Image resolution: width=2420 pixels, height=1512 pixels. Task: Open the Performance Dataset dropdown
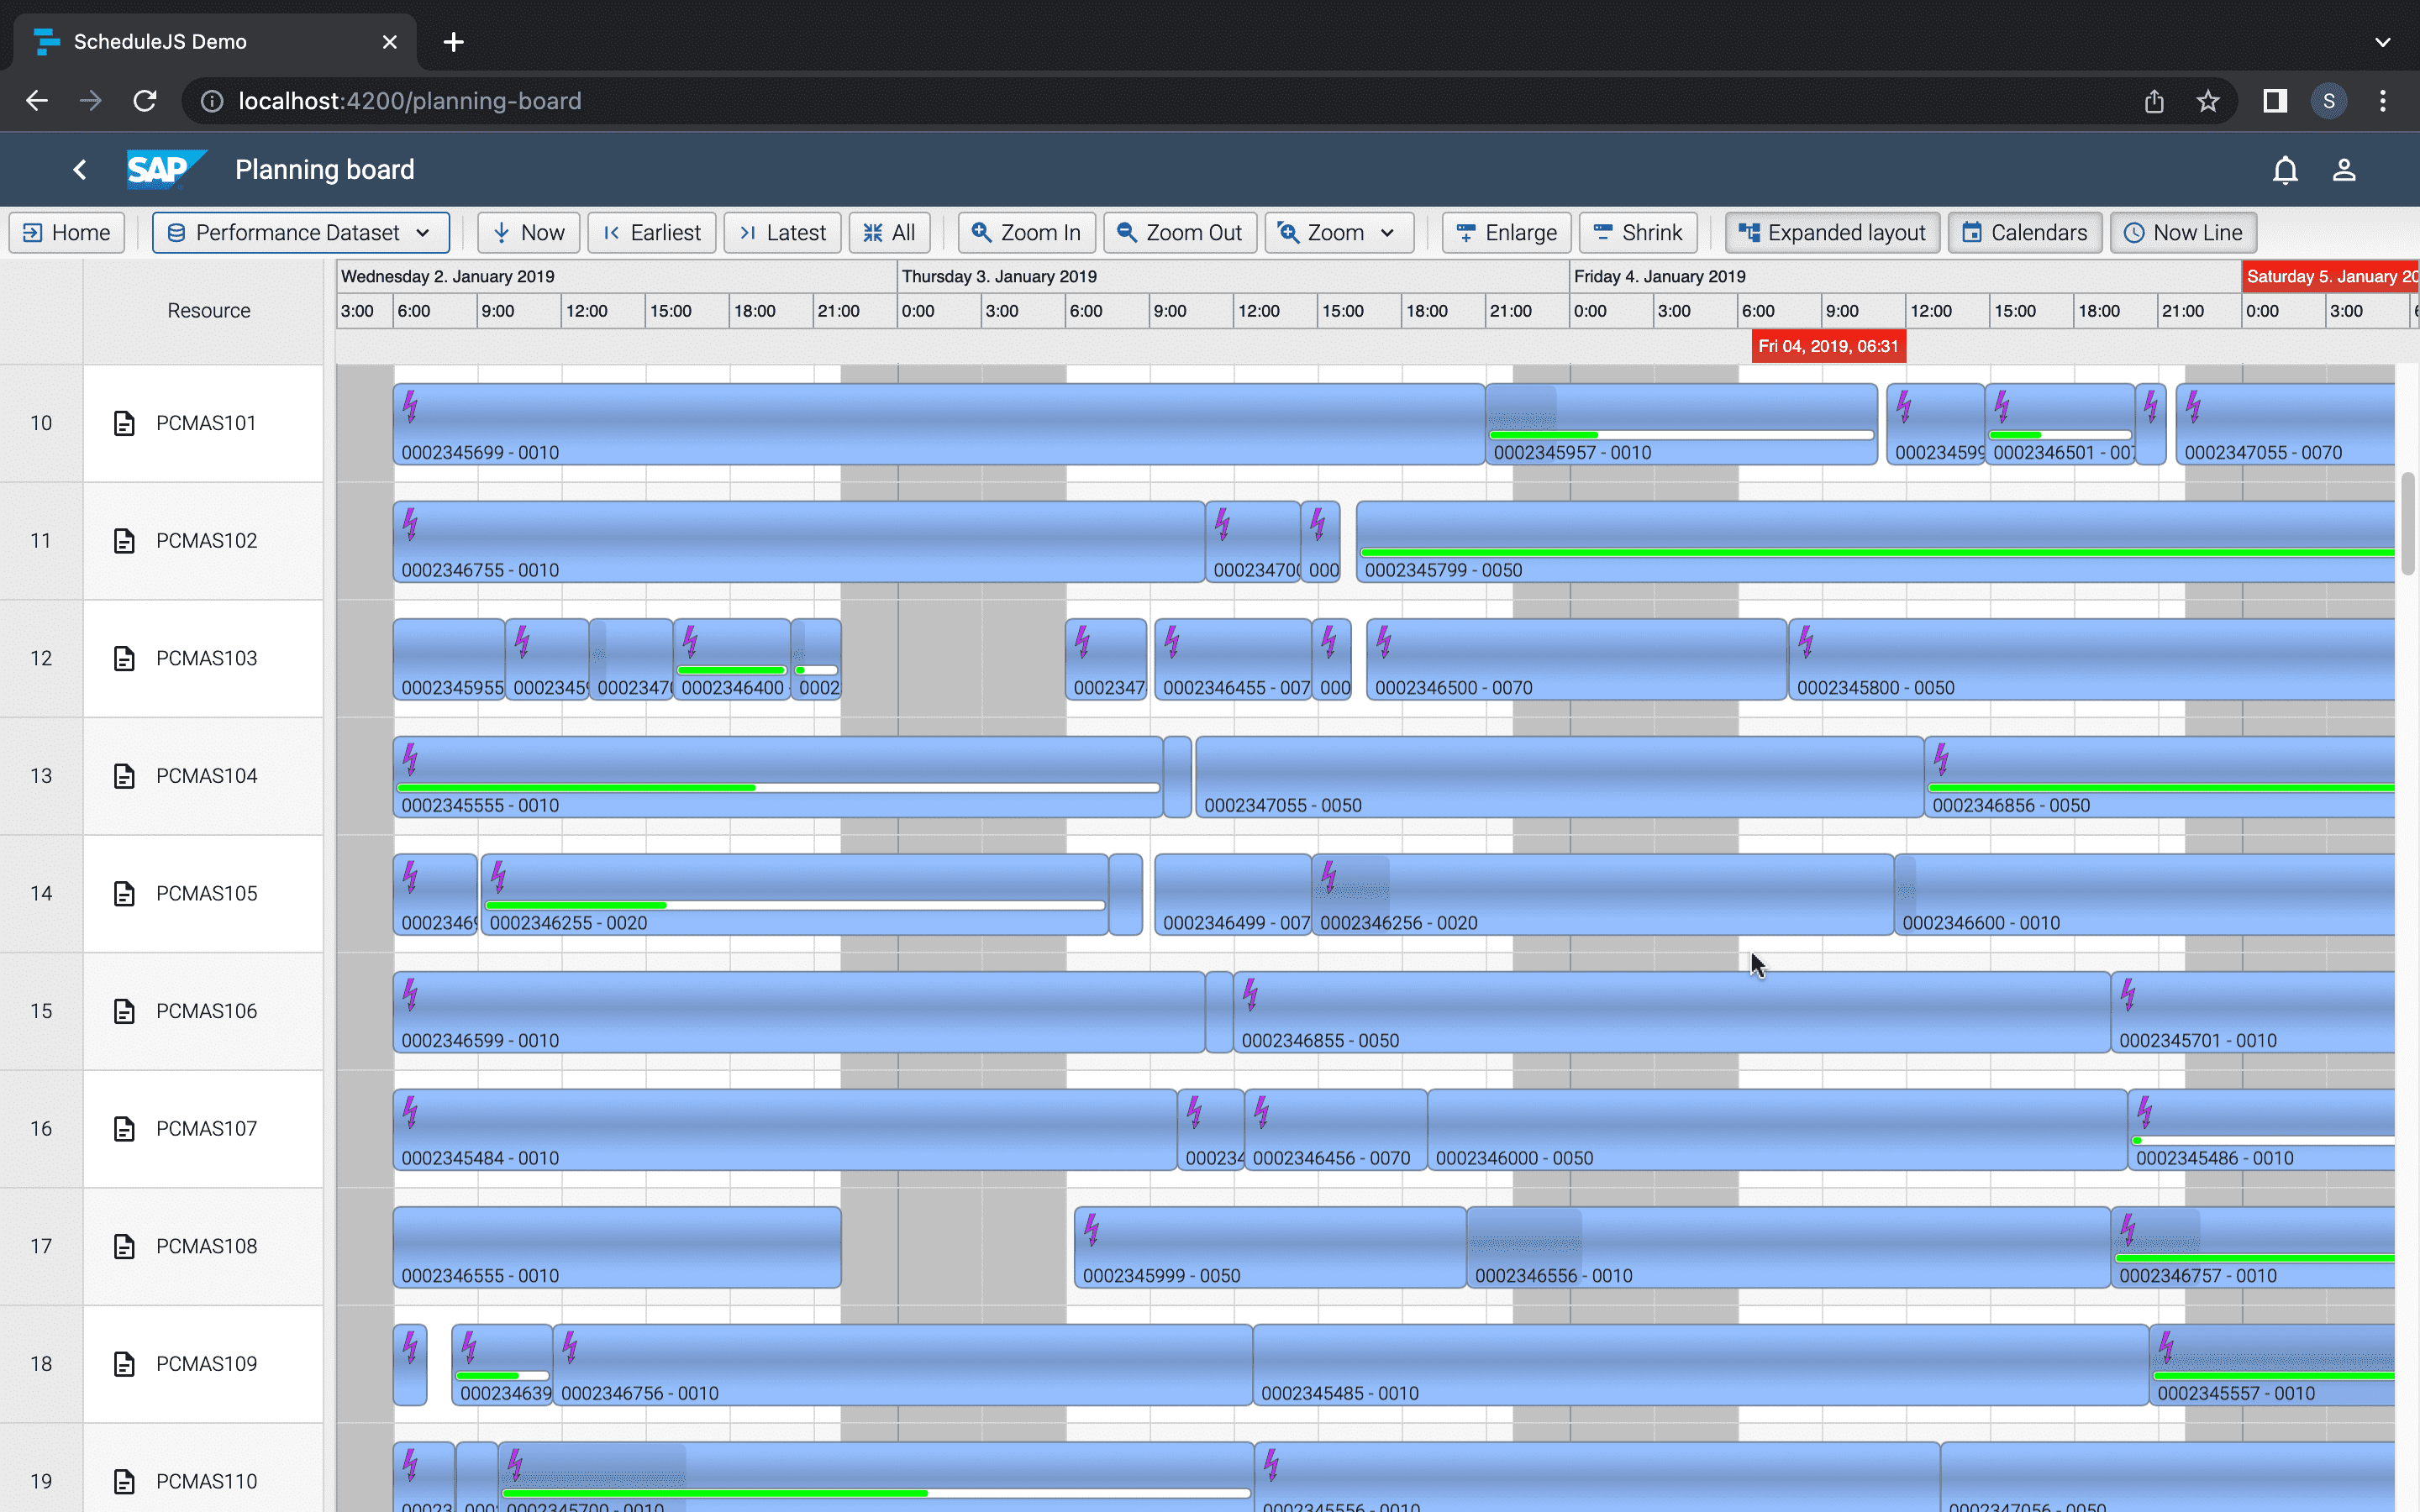pyautogui.click(x=299, y=232)
